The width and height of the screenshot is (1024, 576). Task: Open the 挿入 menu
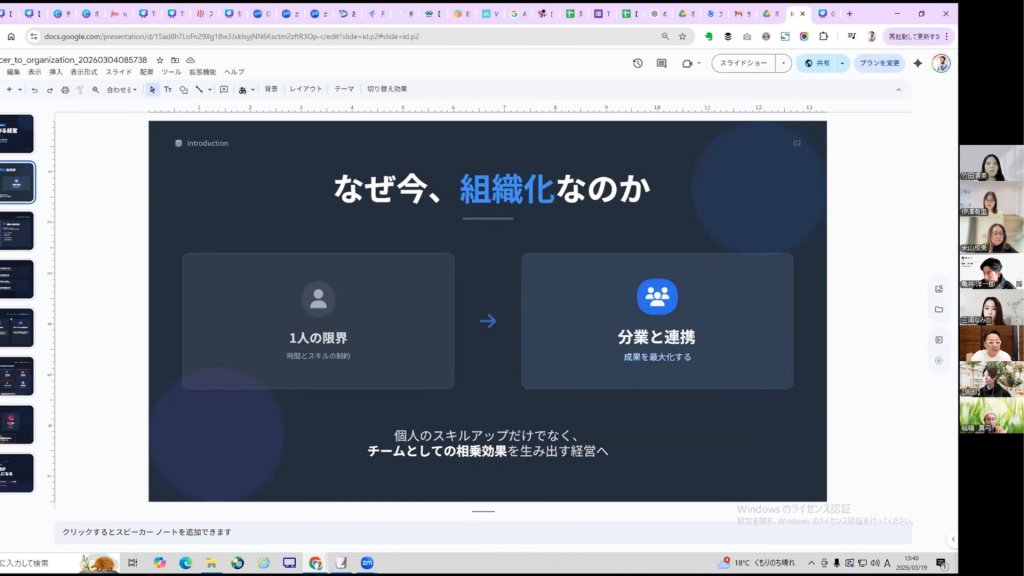(x=56, y=72)
